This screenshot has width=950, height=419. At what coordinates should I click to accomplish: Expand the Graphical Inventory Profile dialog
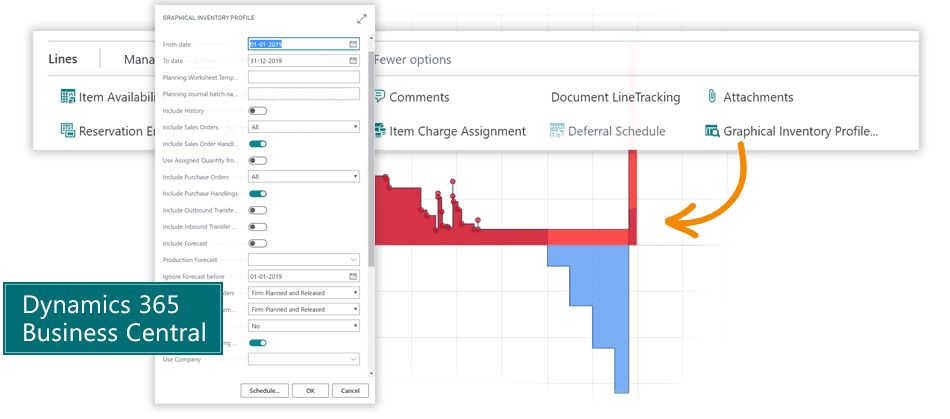point(362,19)
